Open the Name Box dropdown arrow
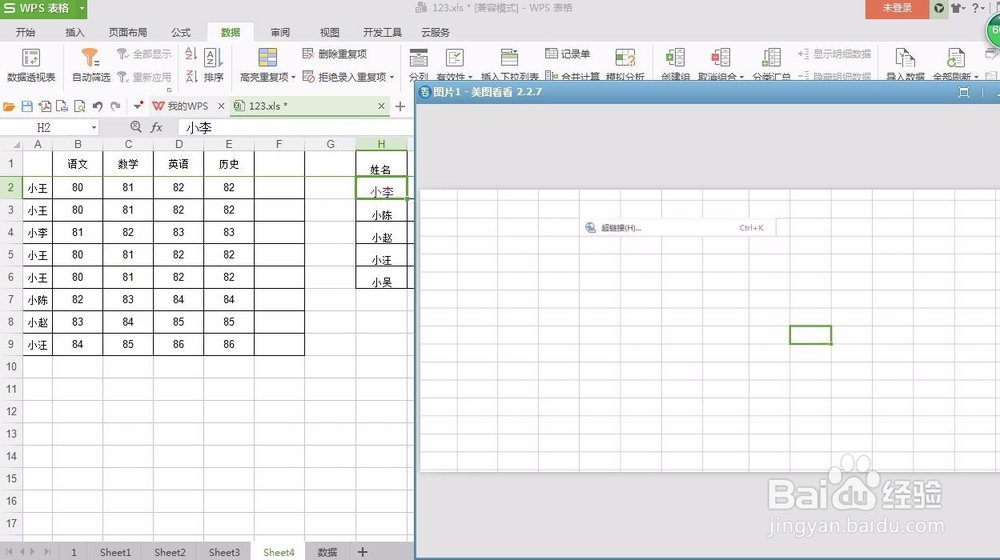Viewport: 1000px width, 560px height. (94, 128)
